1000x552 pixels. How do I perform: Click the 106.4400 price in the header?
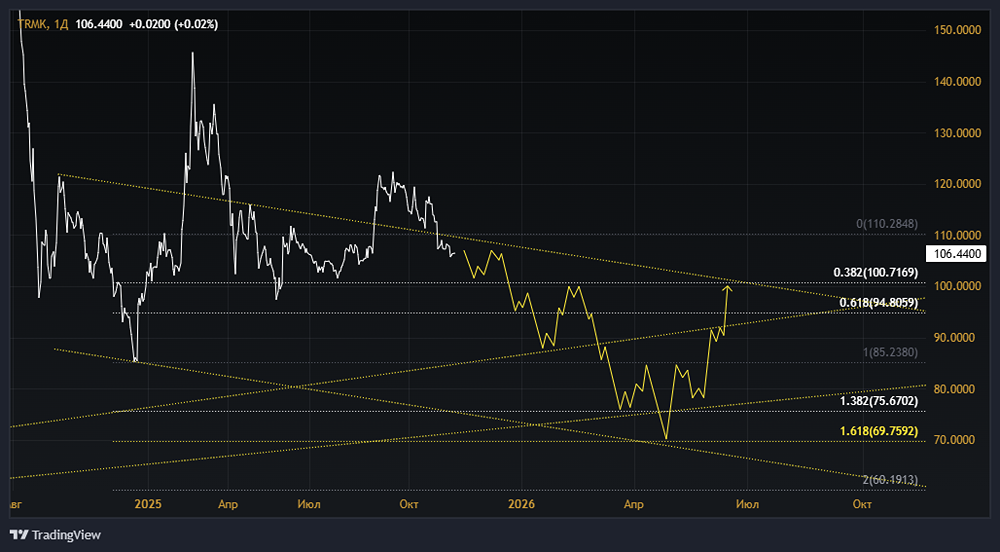99,24
